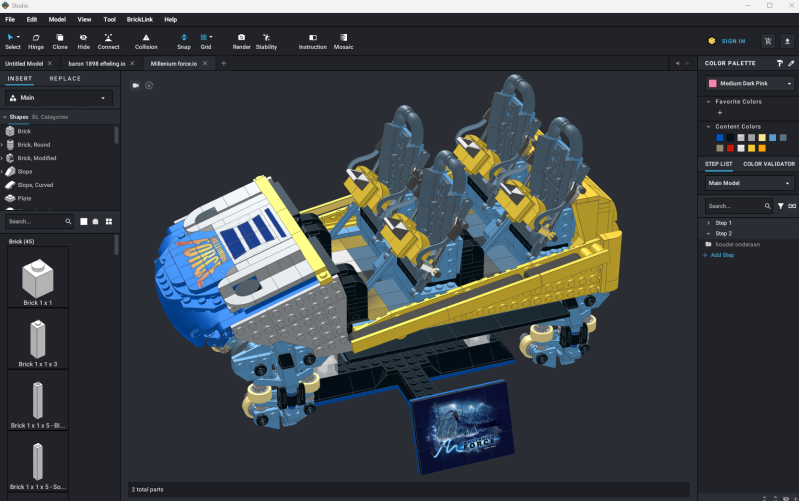Toggle the camera view button in viewport
Image resolution: width=799 pixels, height=501 pixels.
[x=135, y=85]
